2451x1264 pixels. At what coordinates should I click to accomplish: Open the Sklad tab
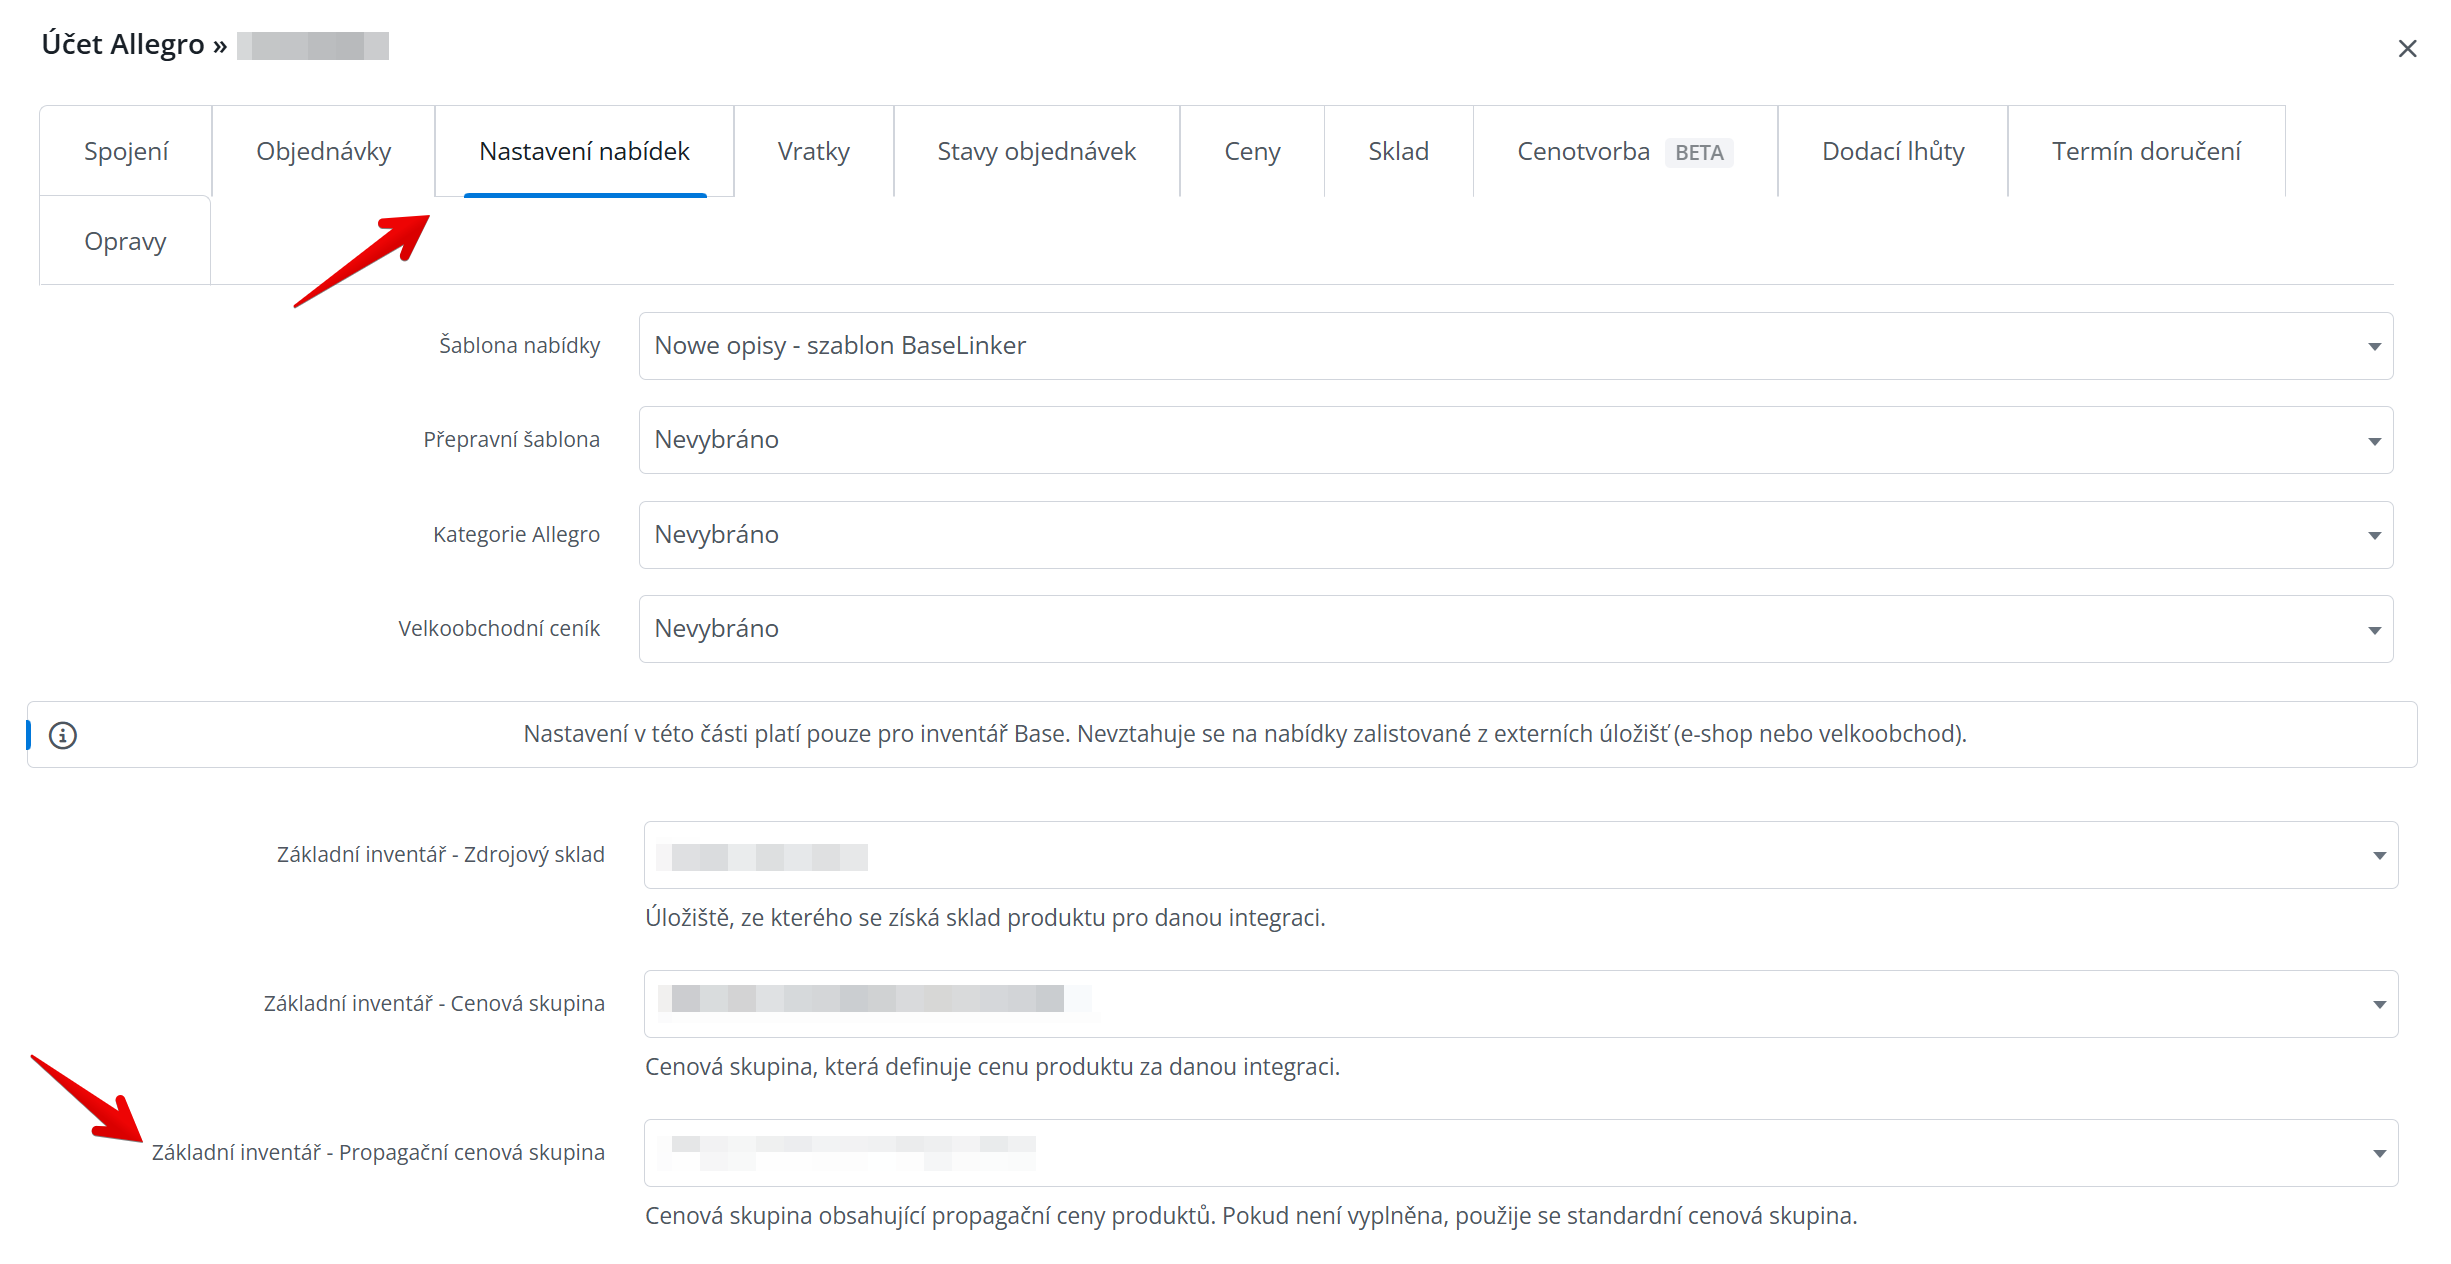[1398, 151]
